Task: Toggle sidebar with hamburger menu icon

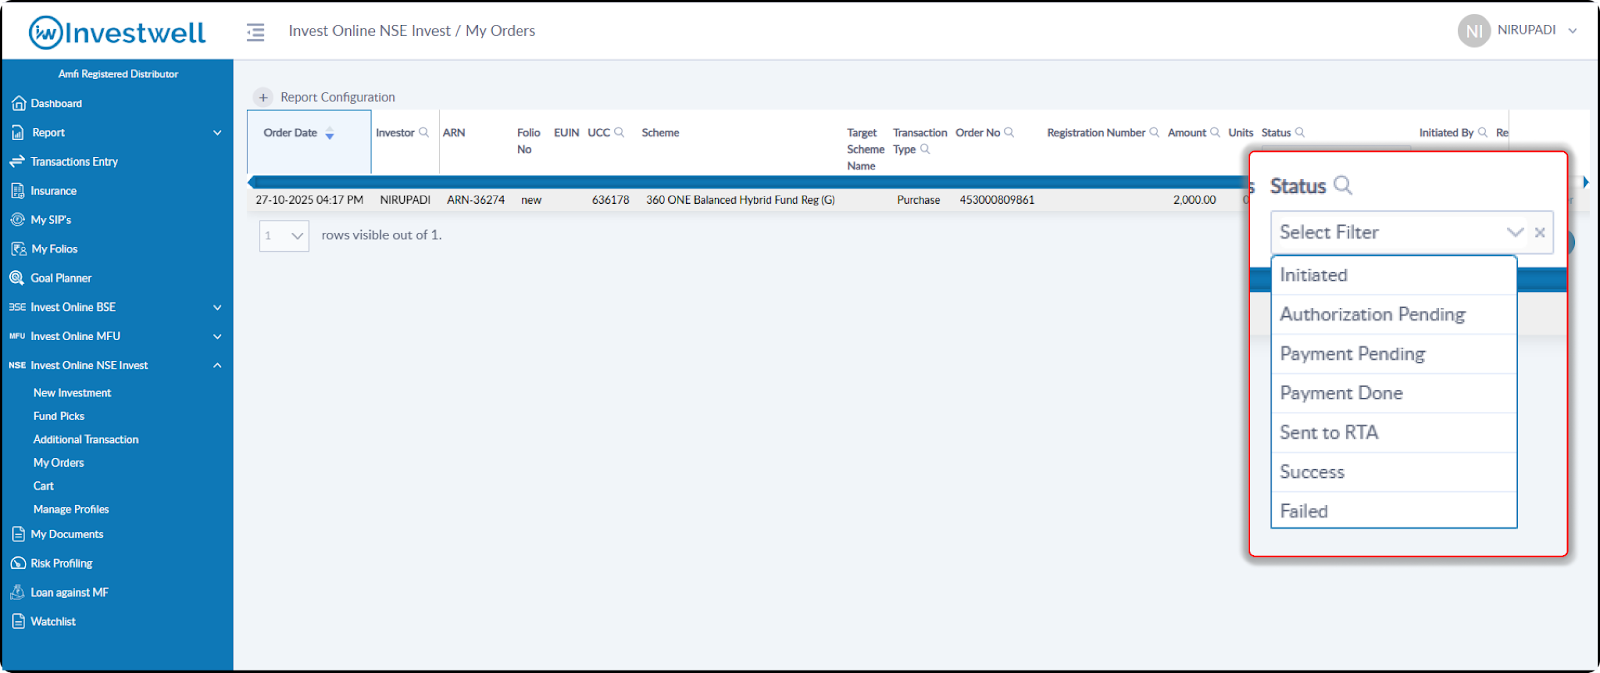Action: (256, 32)
